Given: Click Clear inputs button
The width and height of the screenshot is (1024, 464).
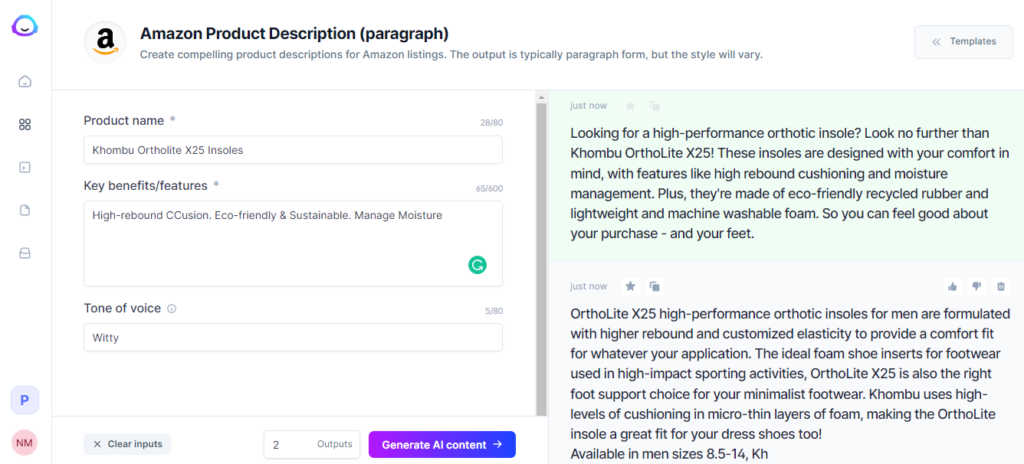Looking at the screenshot, I should tap(127, 444).
